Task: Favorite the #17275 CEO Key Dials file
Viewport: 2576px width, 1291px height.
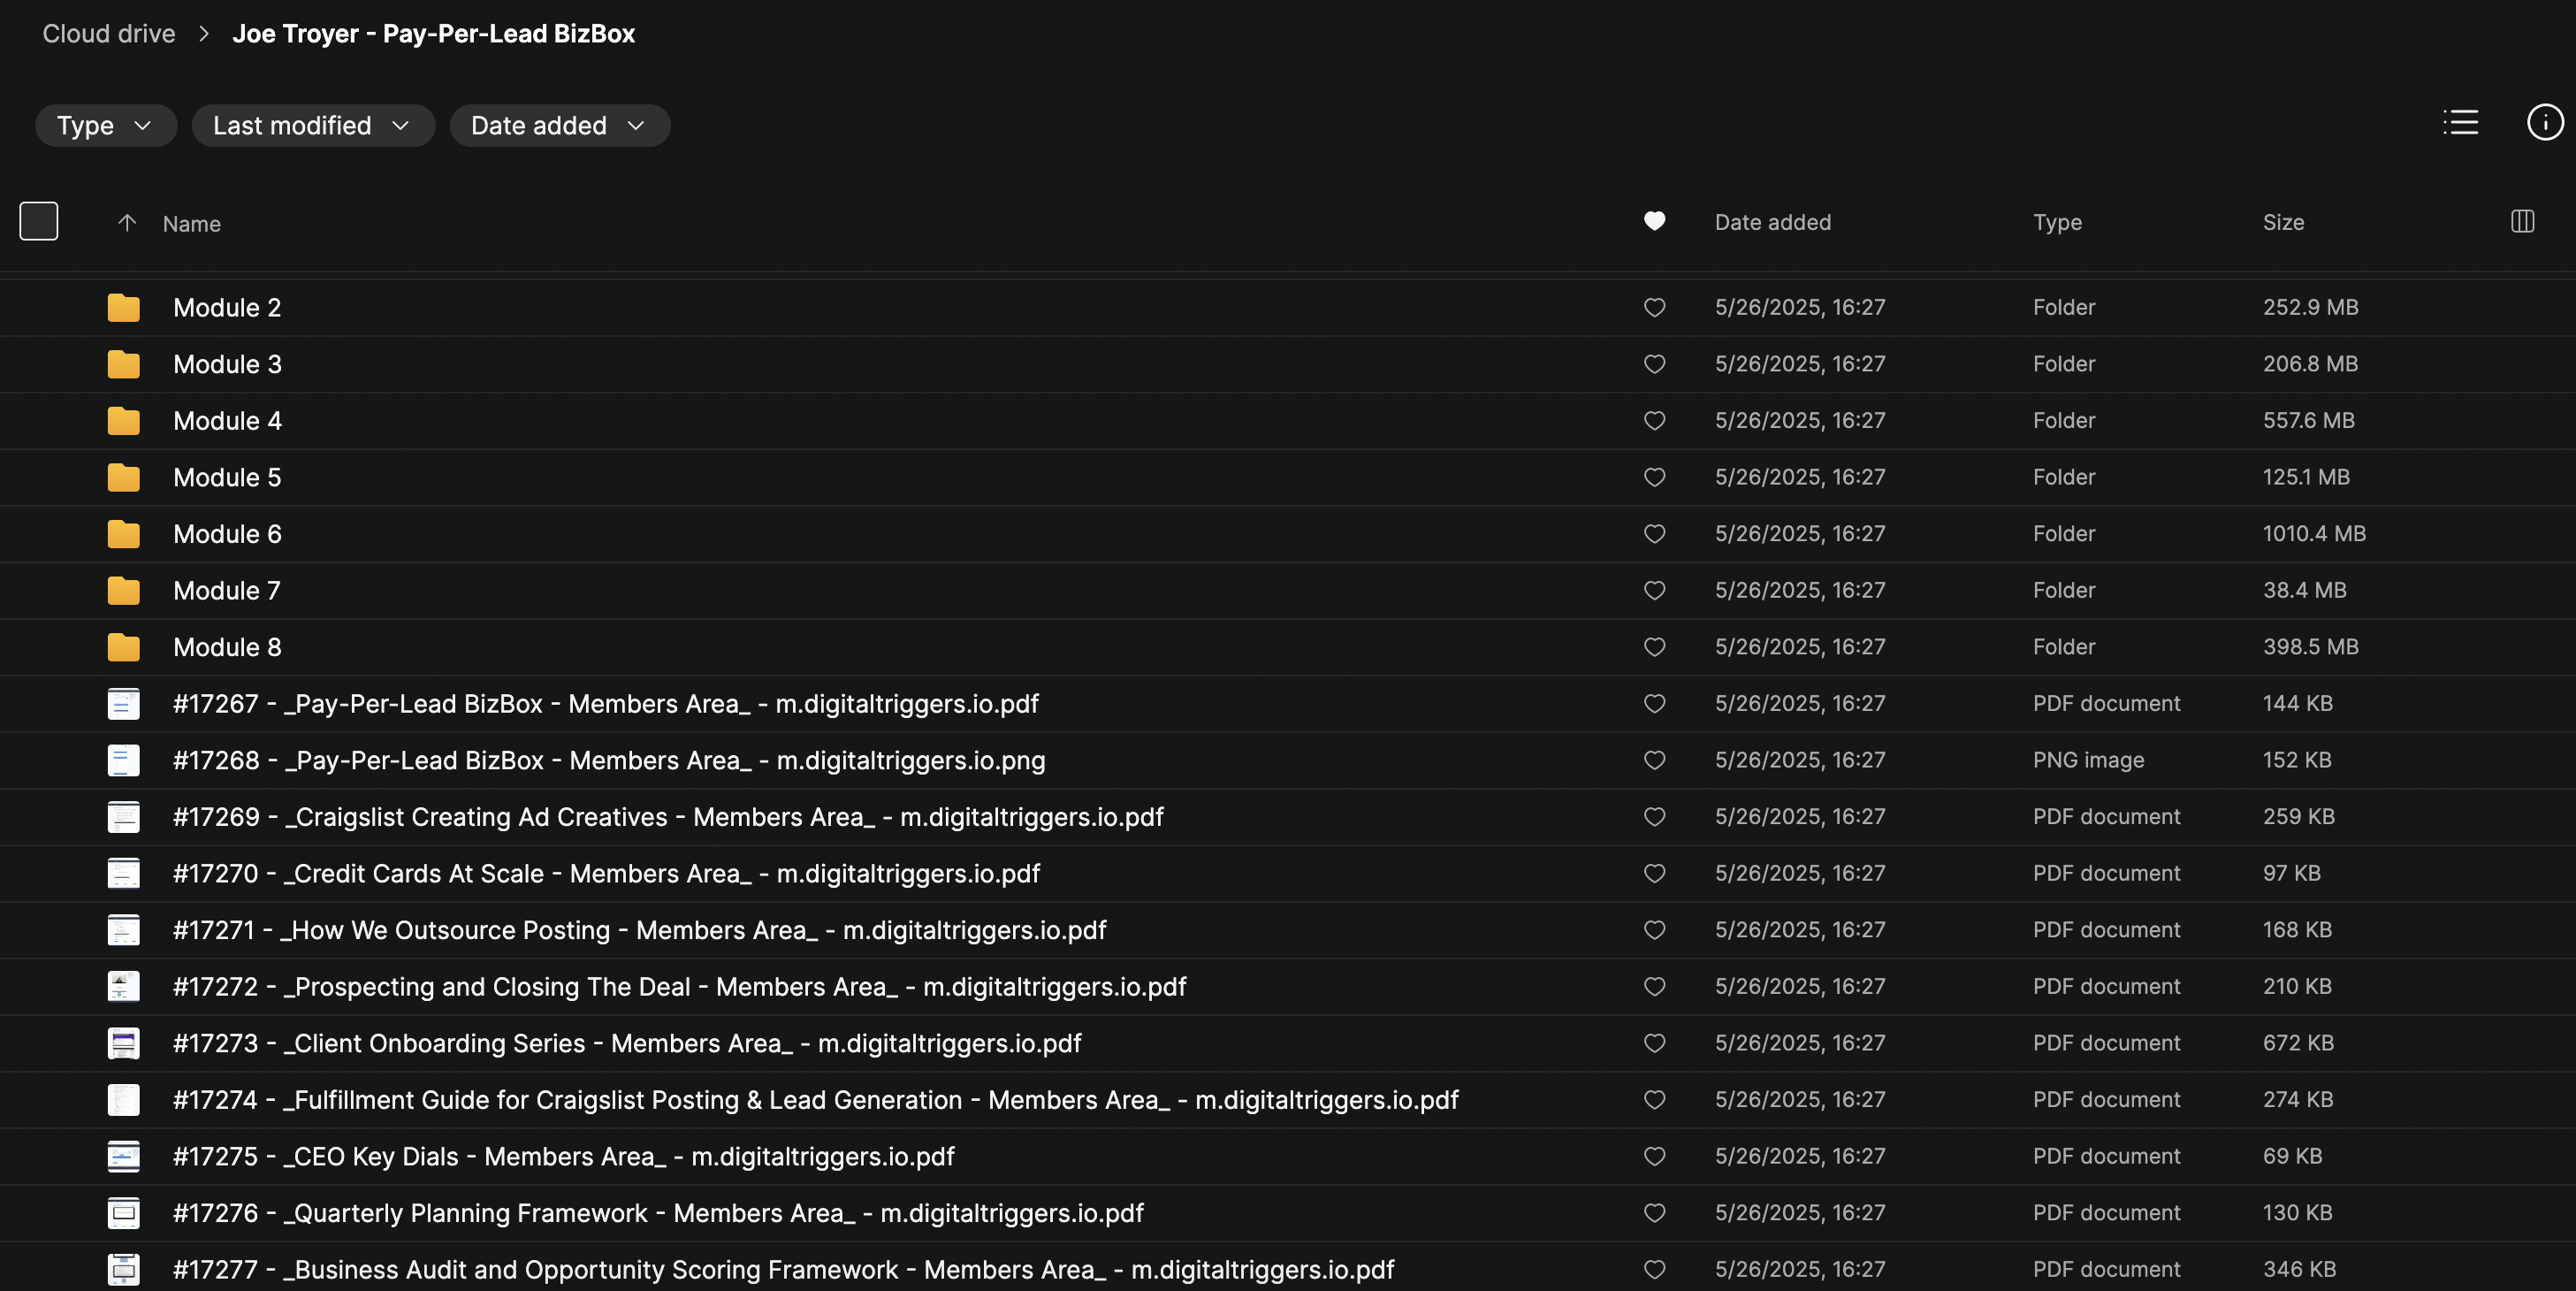Action: 1654,1156
